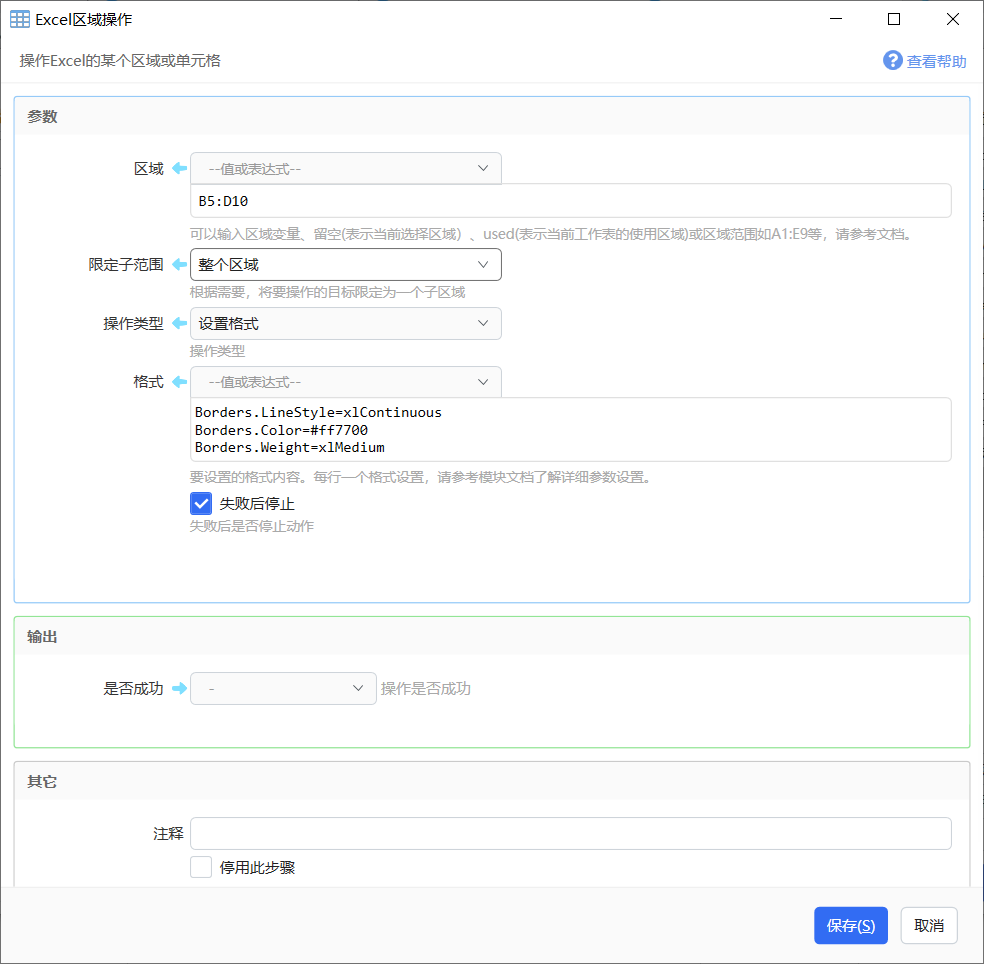This screenshot has height=964, width=984.
Task: Click the 注释 comment input field
Action: click(x=570, y=833)
